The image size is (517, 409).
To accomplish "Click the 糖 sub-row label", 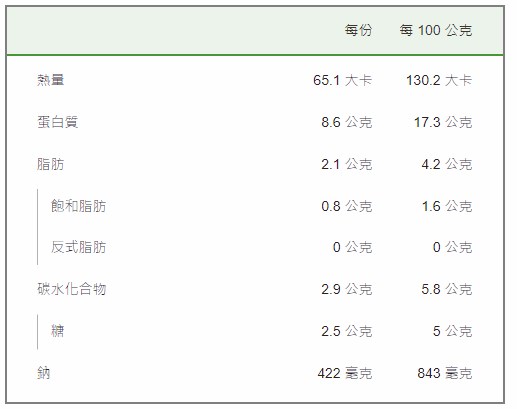I will coord(57,331).
